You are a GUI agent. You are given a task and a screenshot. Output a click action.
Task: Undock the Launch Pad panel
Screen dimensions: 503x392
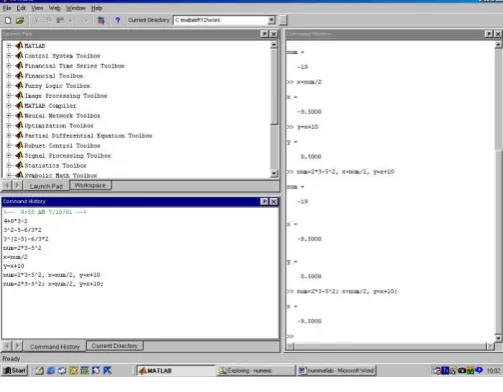coord(264,34)
